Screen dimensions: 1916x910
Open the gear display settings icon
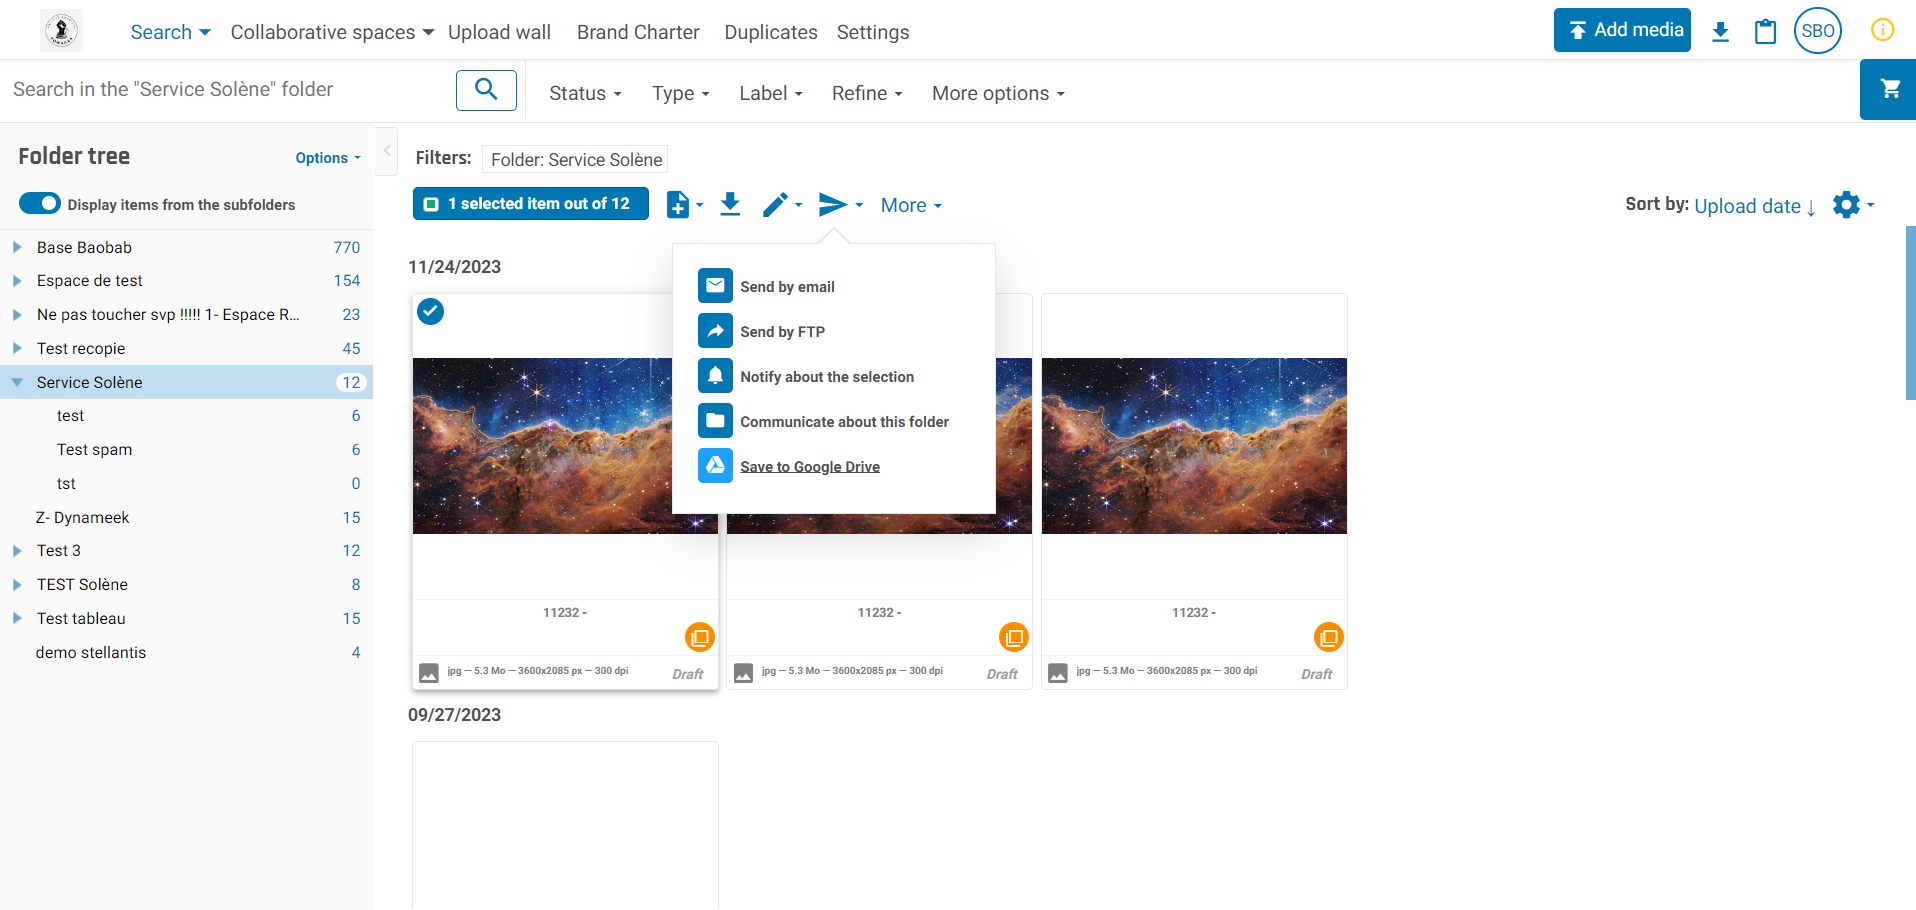pyautogui.click(x=1846, y=204)
